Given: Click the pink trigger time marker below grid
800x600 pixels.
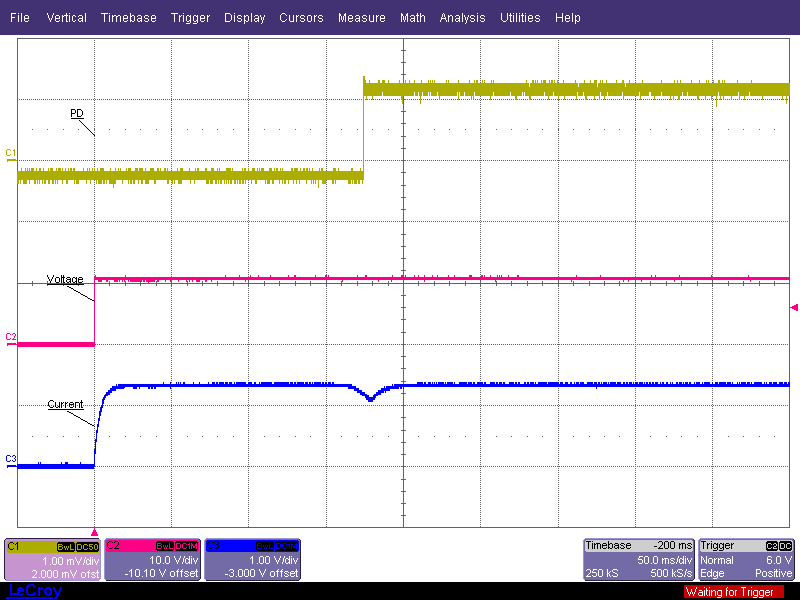Looking at the screenshot, I should (94, 532).
